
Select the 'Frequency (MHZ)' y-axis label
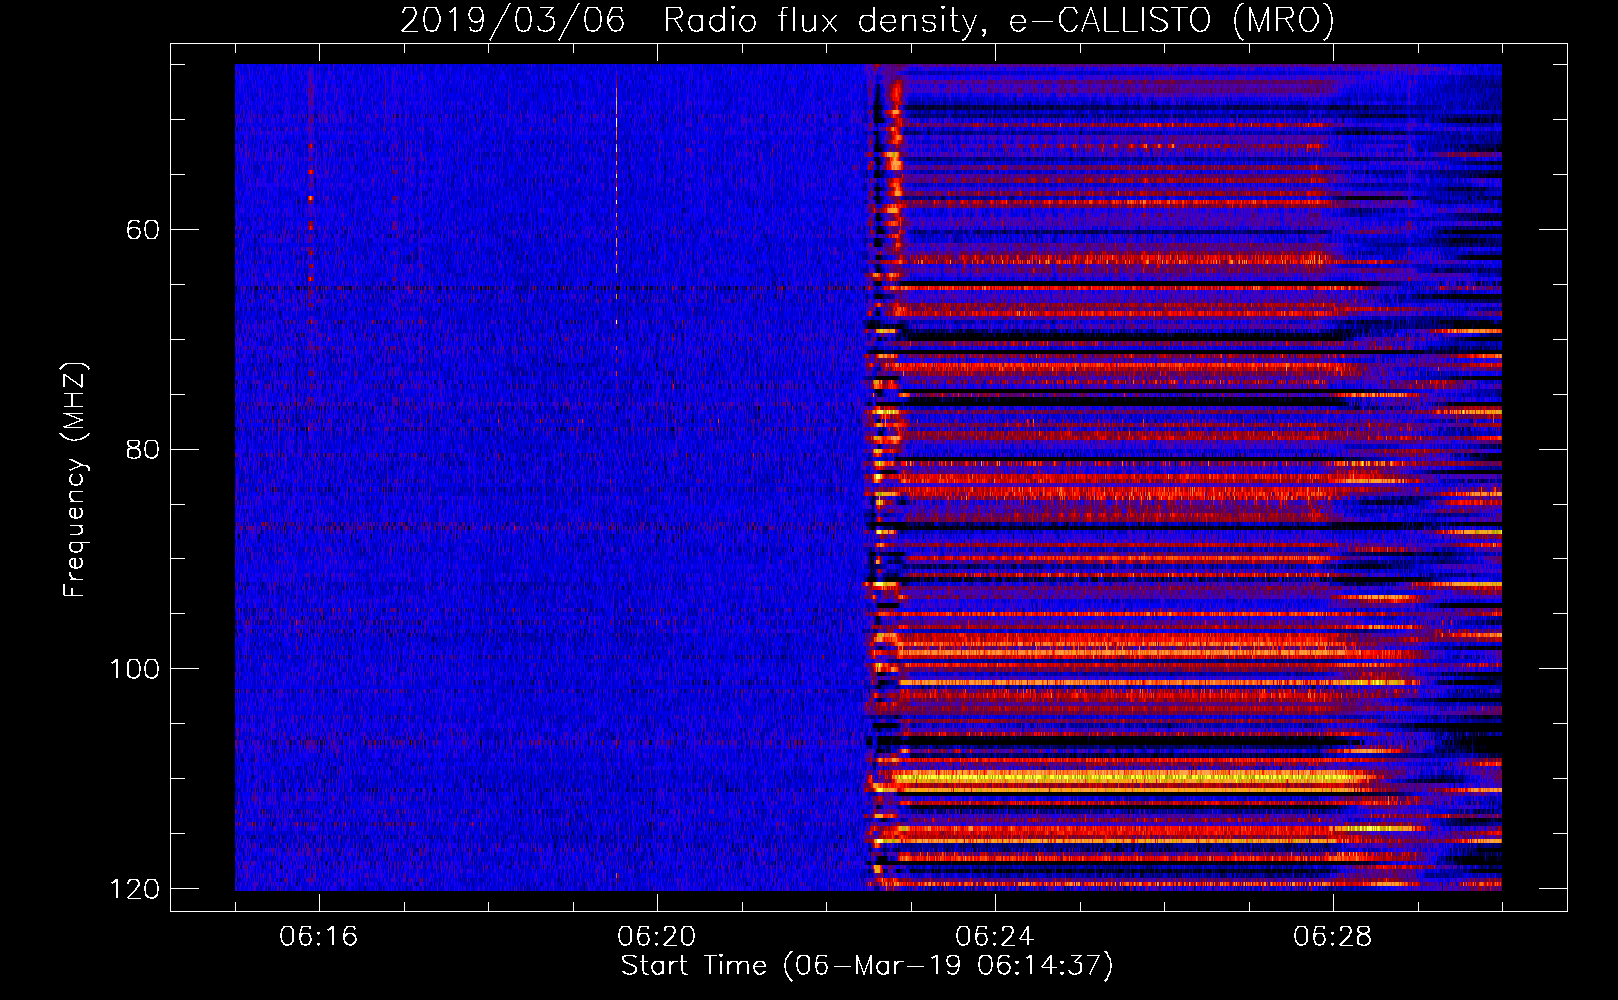pos(75,479)
